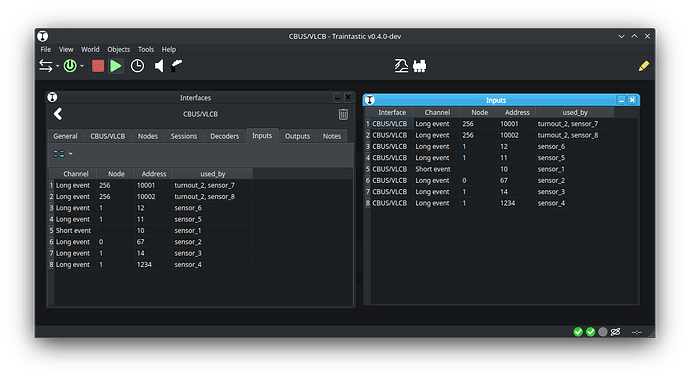This screenshot has width=690, height=378.
Task: Select the Inputs tab in Interfaces window
Action: tap(262, 136)
